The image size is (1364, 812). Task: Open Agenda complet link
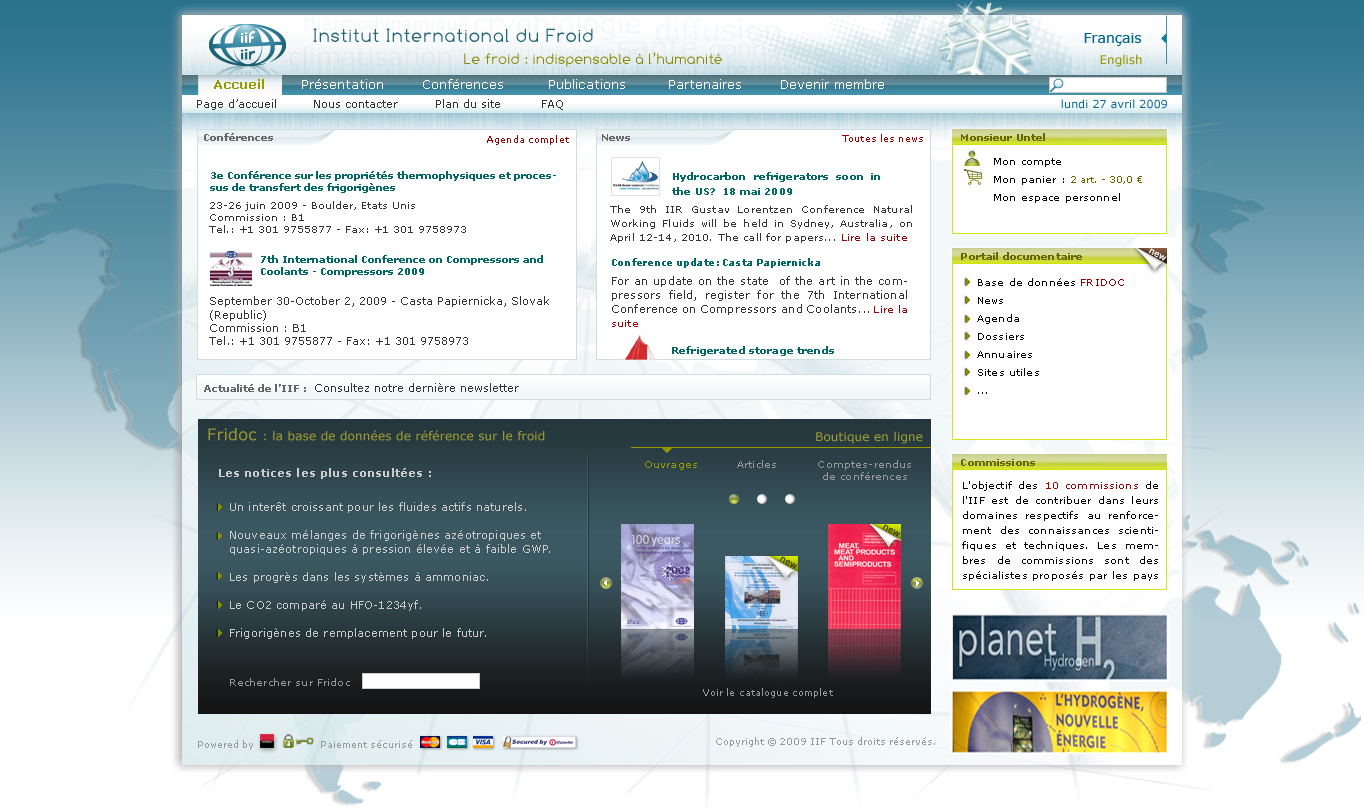528,140
